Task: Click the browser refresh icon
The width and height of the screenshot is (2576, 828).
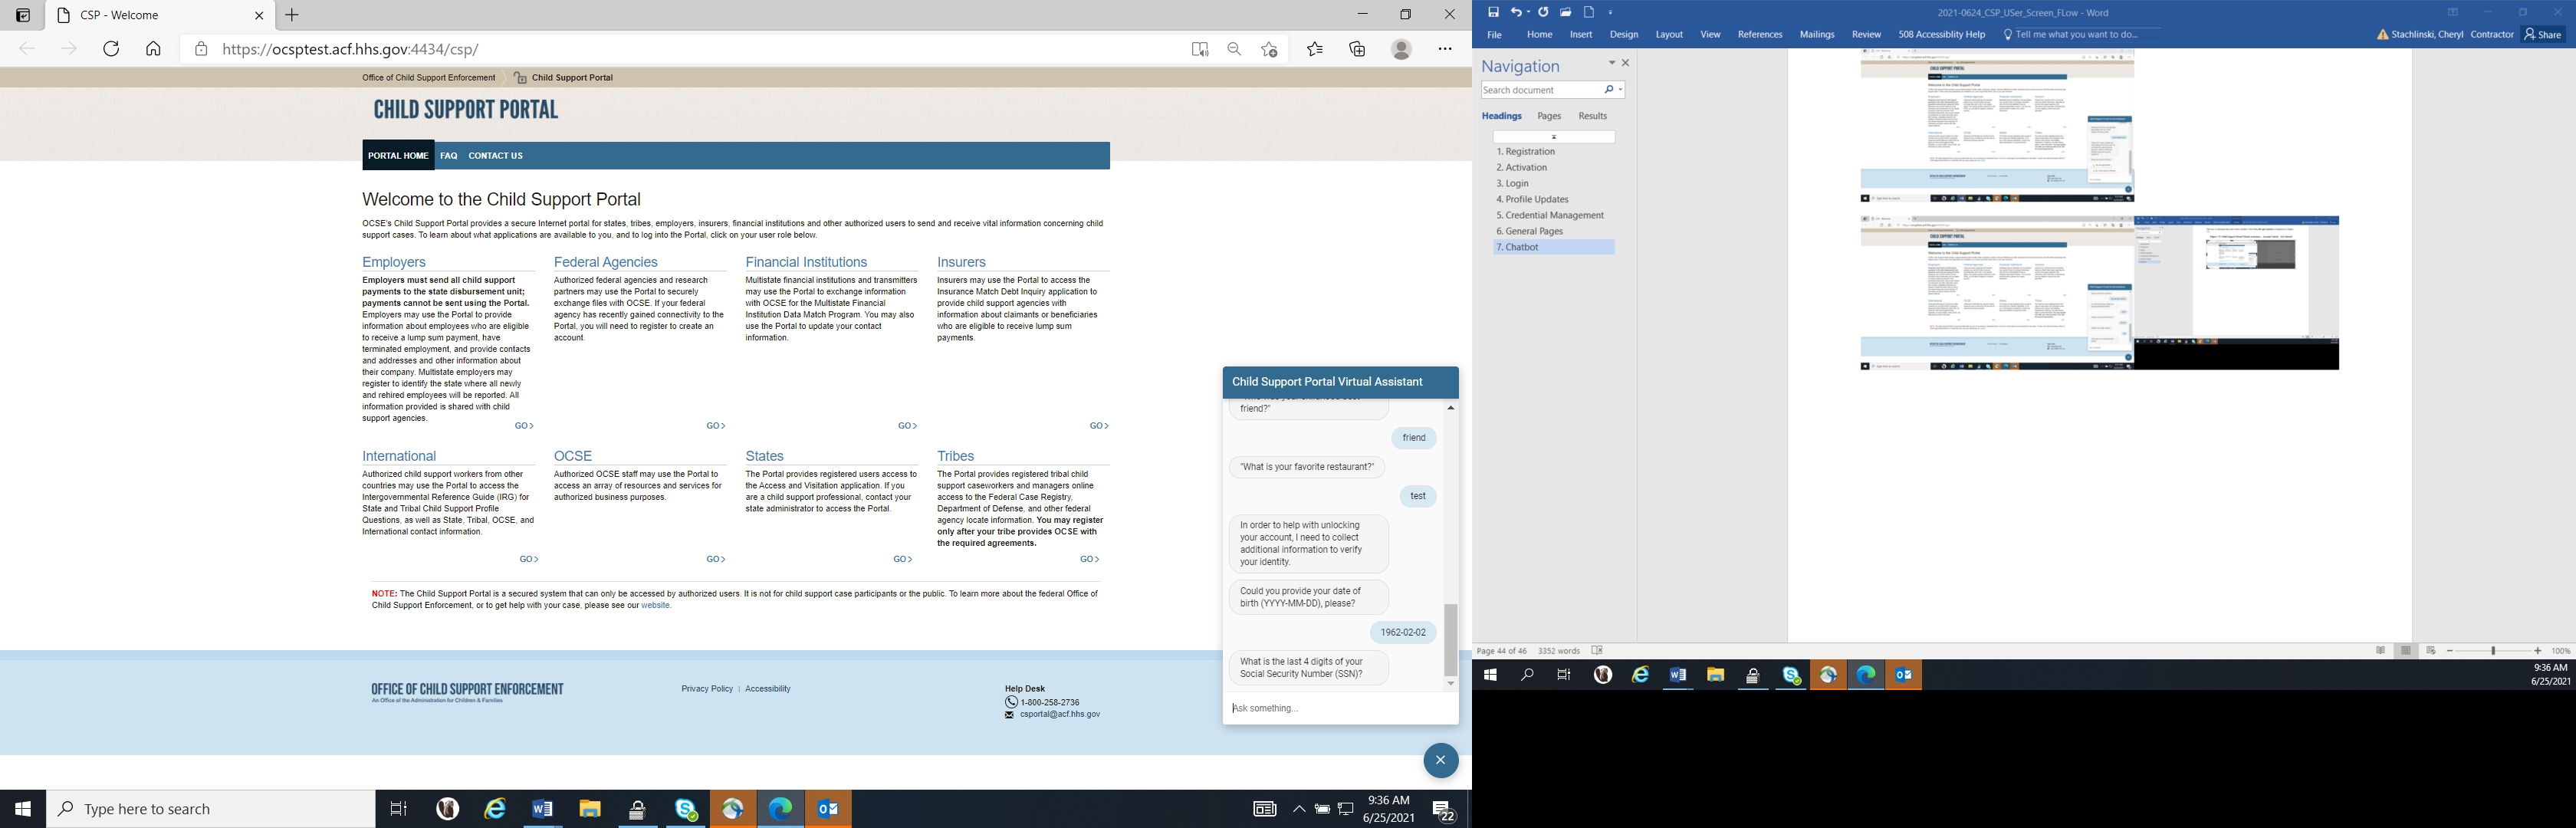Action: (x=111, y=49)
